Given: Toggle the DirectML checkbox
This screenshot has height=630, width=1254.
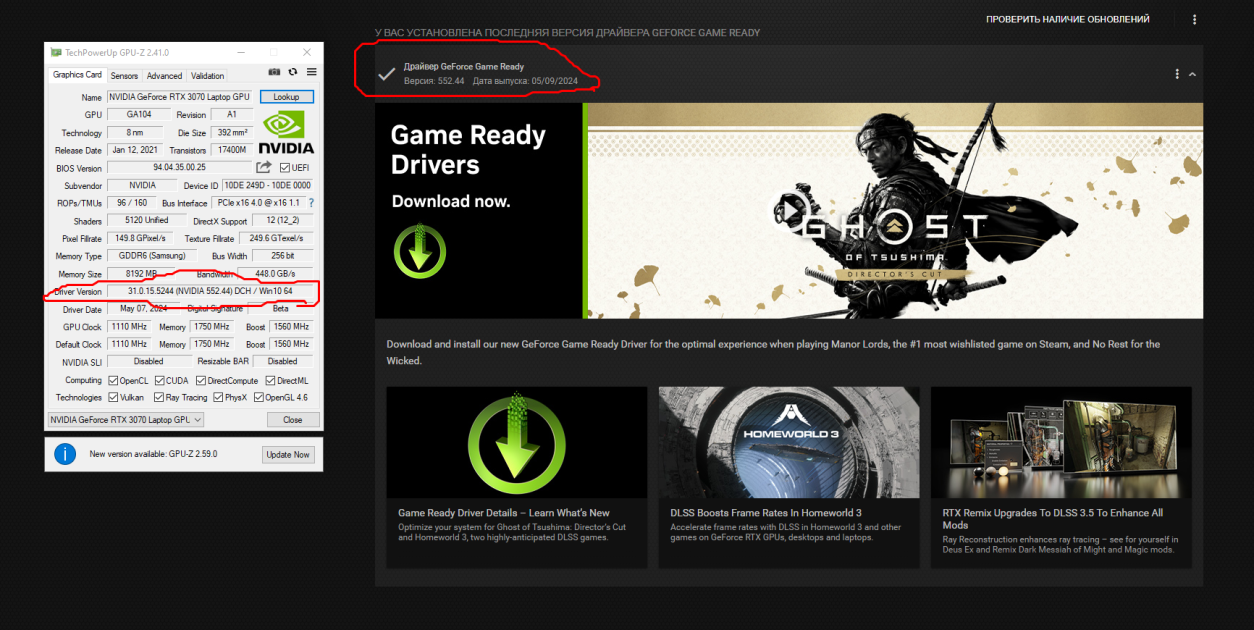Looking at the screenshot, I should 270,380.
